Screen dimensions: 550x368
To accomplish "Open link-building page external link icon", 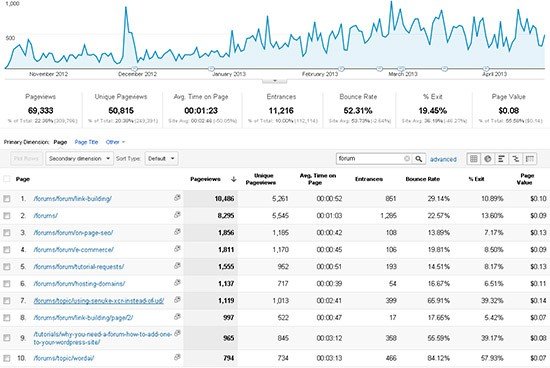I will (x=177, y=198).
